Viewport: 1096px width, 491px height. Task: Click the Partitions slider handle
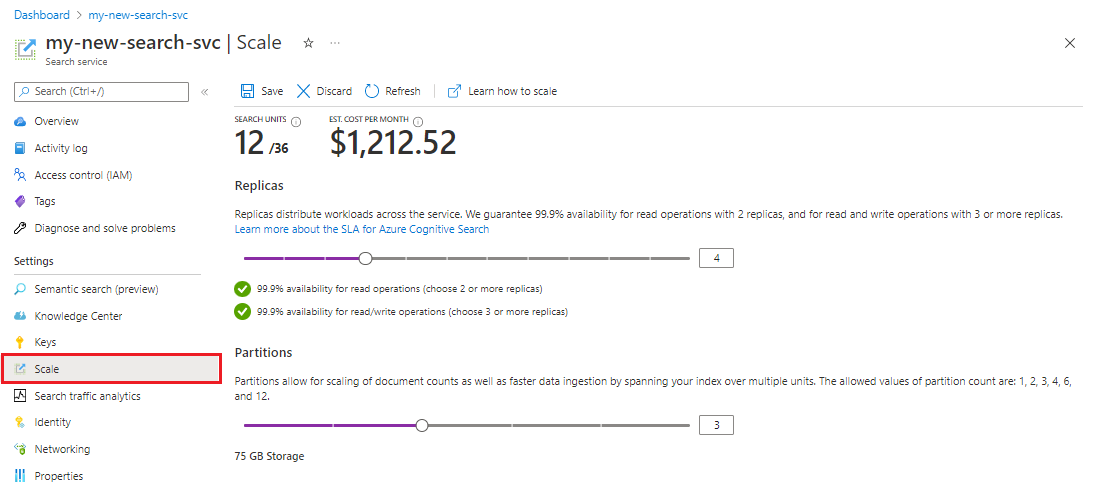[x=421, y=425]
